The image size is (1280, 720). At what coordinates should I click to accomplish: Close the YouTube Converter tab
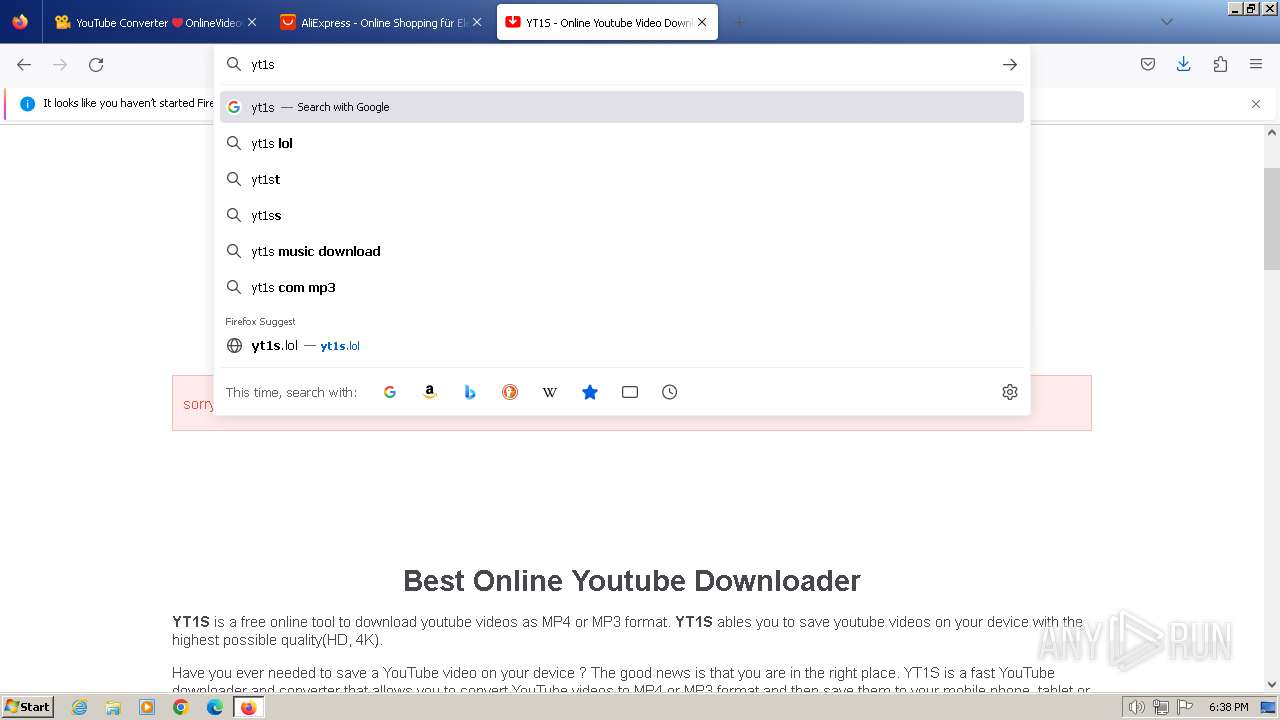pyautogui.click(x=252, y=22)
